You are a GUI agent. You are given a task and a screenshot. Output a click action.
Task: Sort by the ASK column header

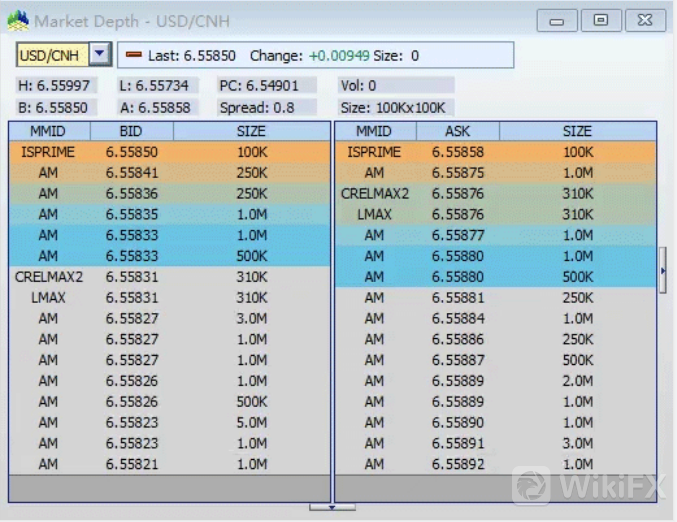(457, 131)
